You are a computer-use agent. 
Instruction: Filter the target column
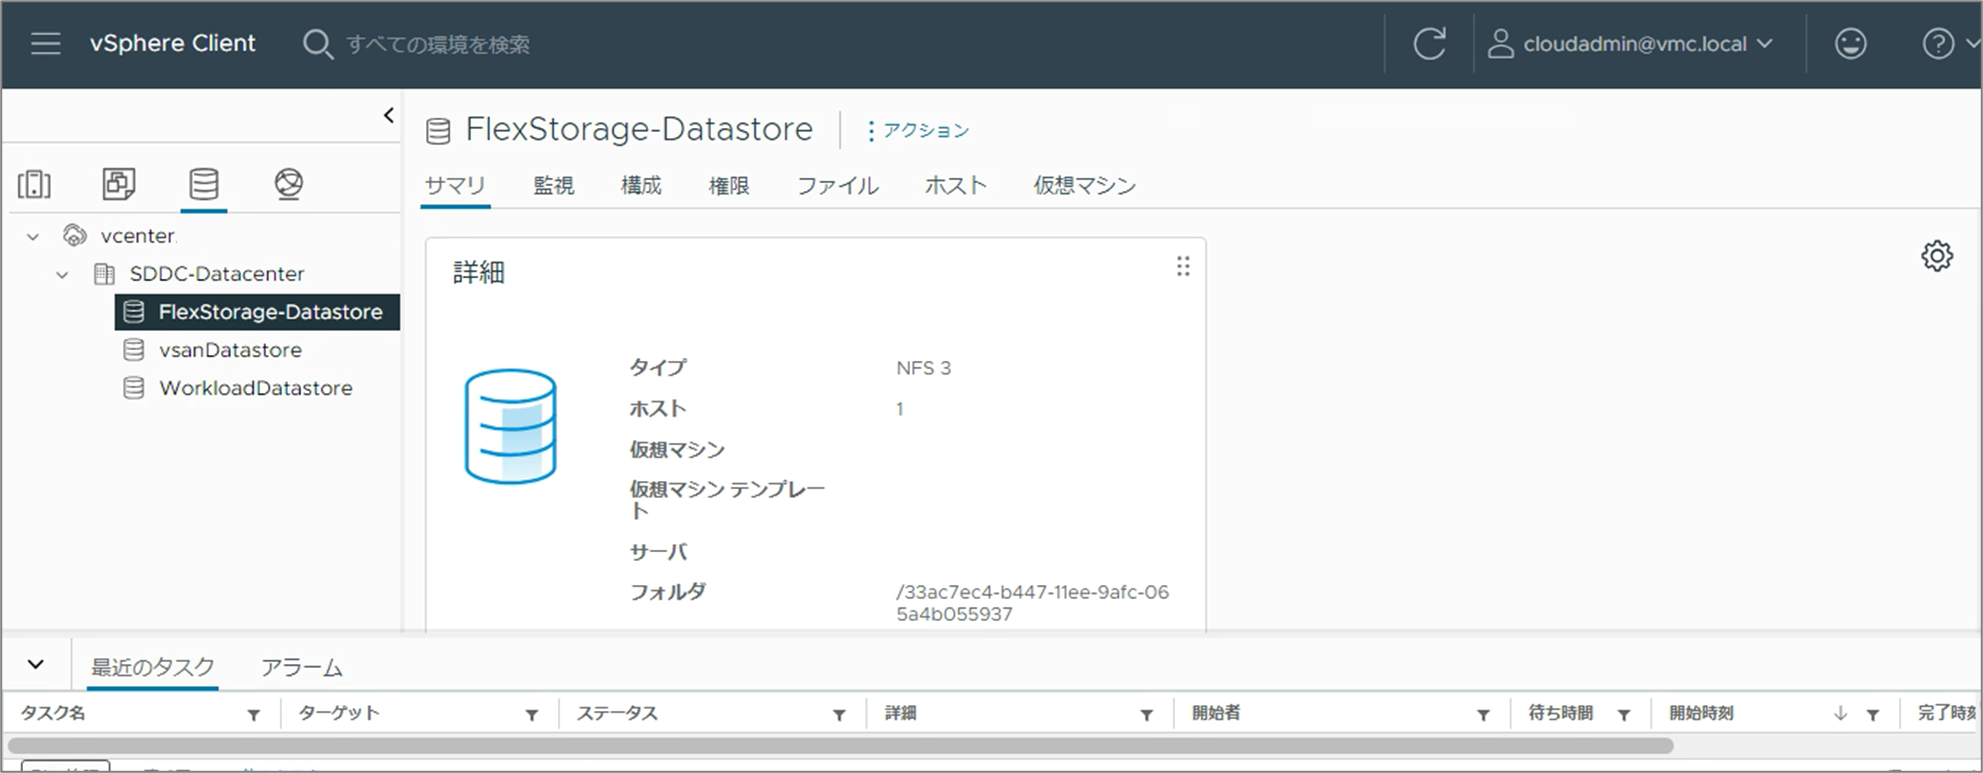(532, 715)
